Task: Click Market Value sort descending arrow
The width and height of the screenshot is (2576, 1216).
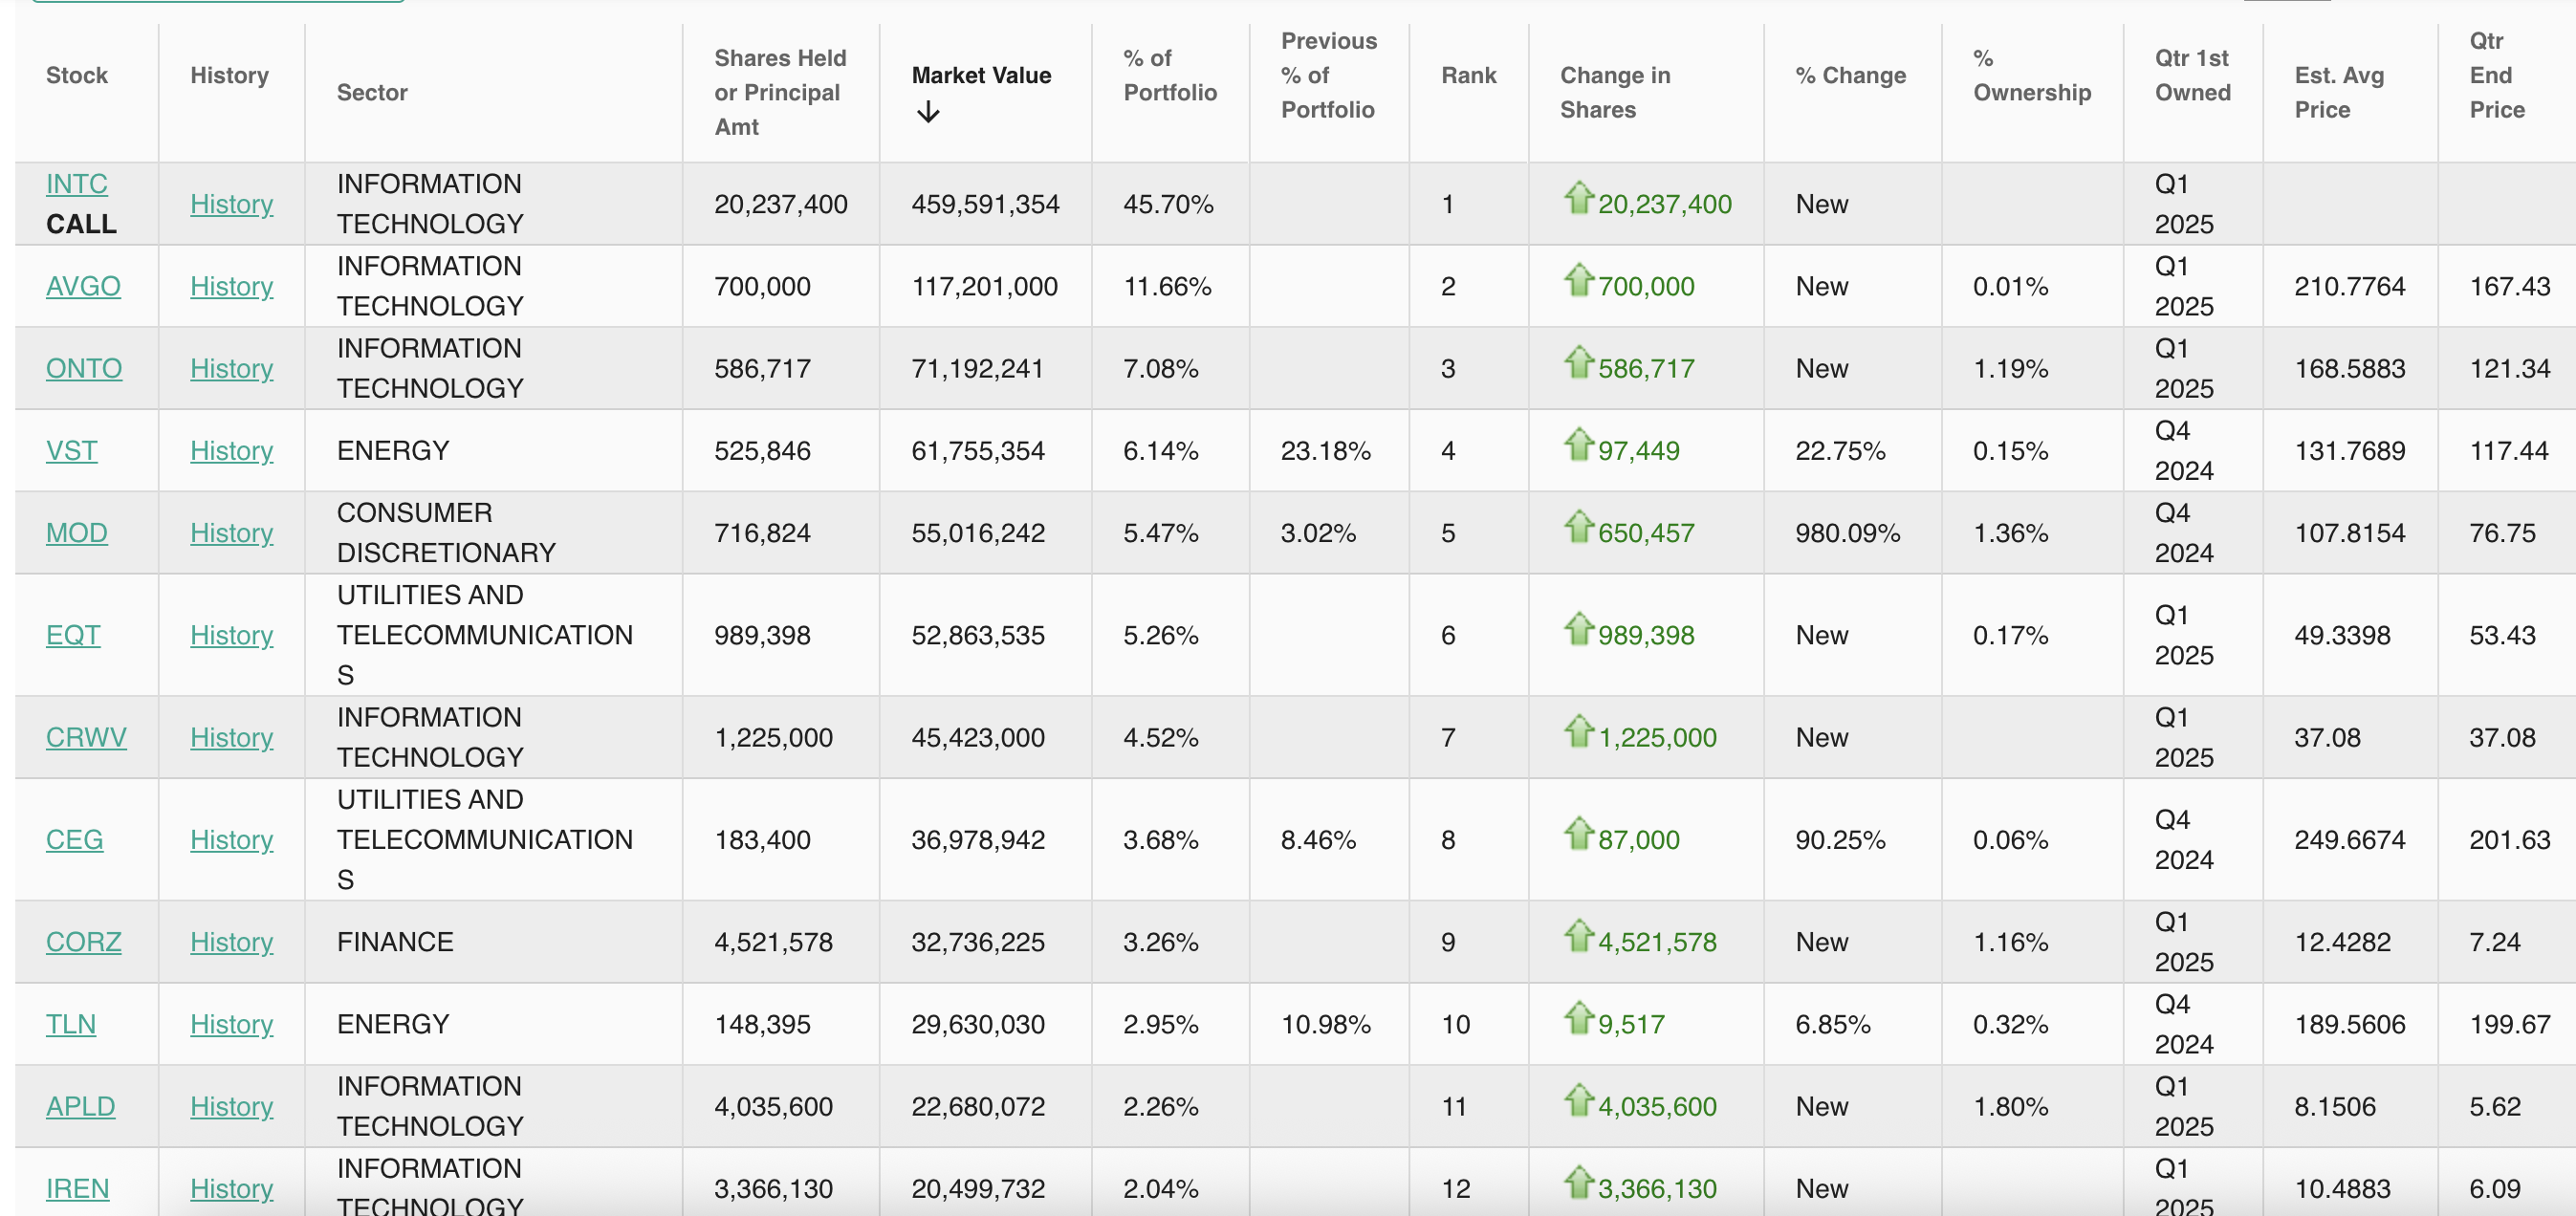Action: (928, 112)
